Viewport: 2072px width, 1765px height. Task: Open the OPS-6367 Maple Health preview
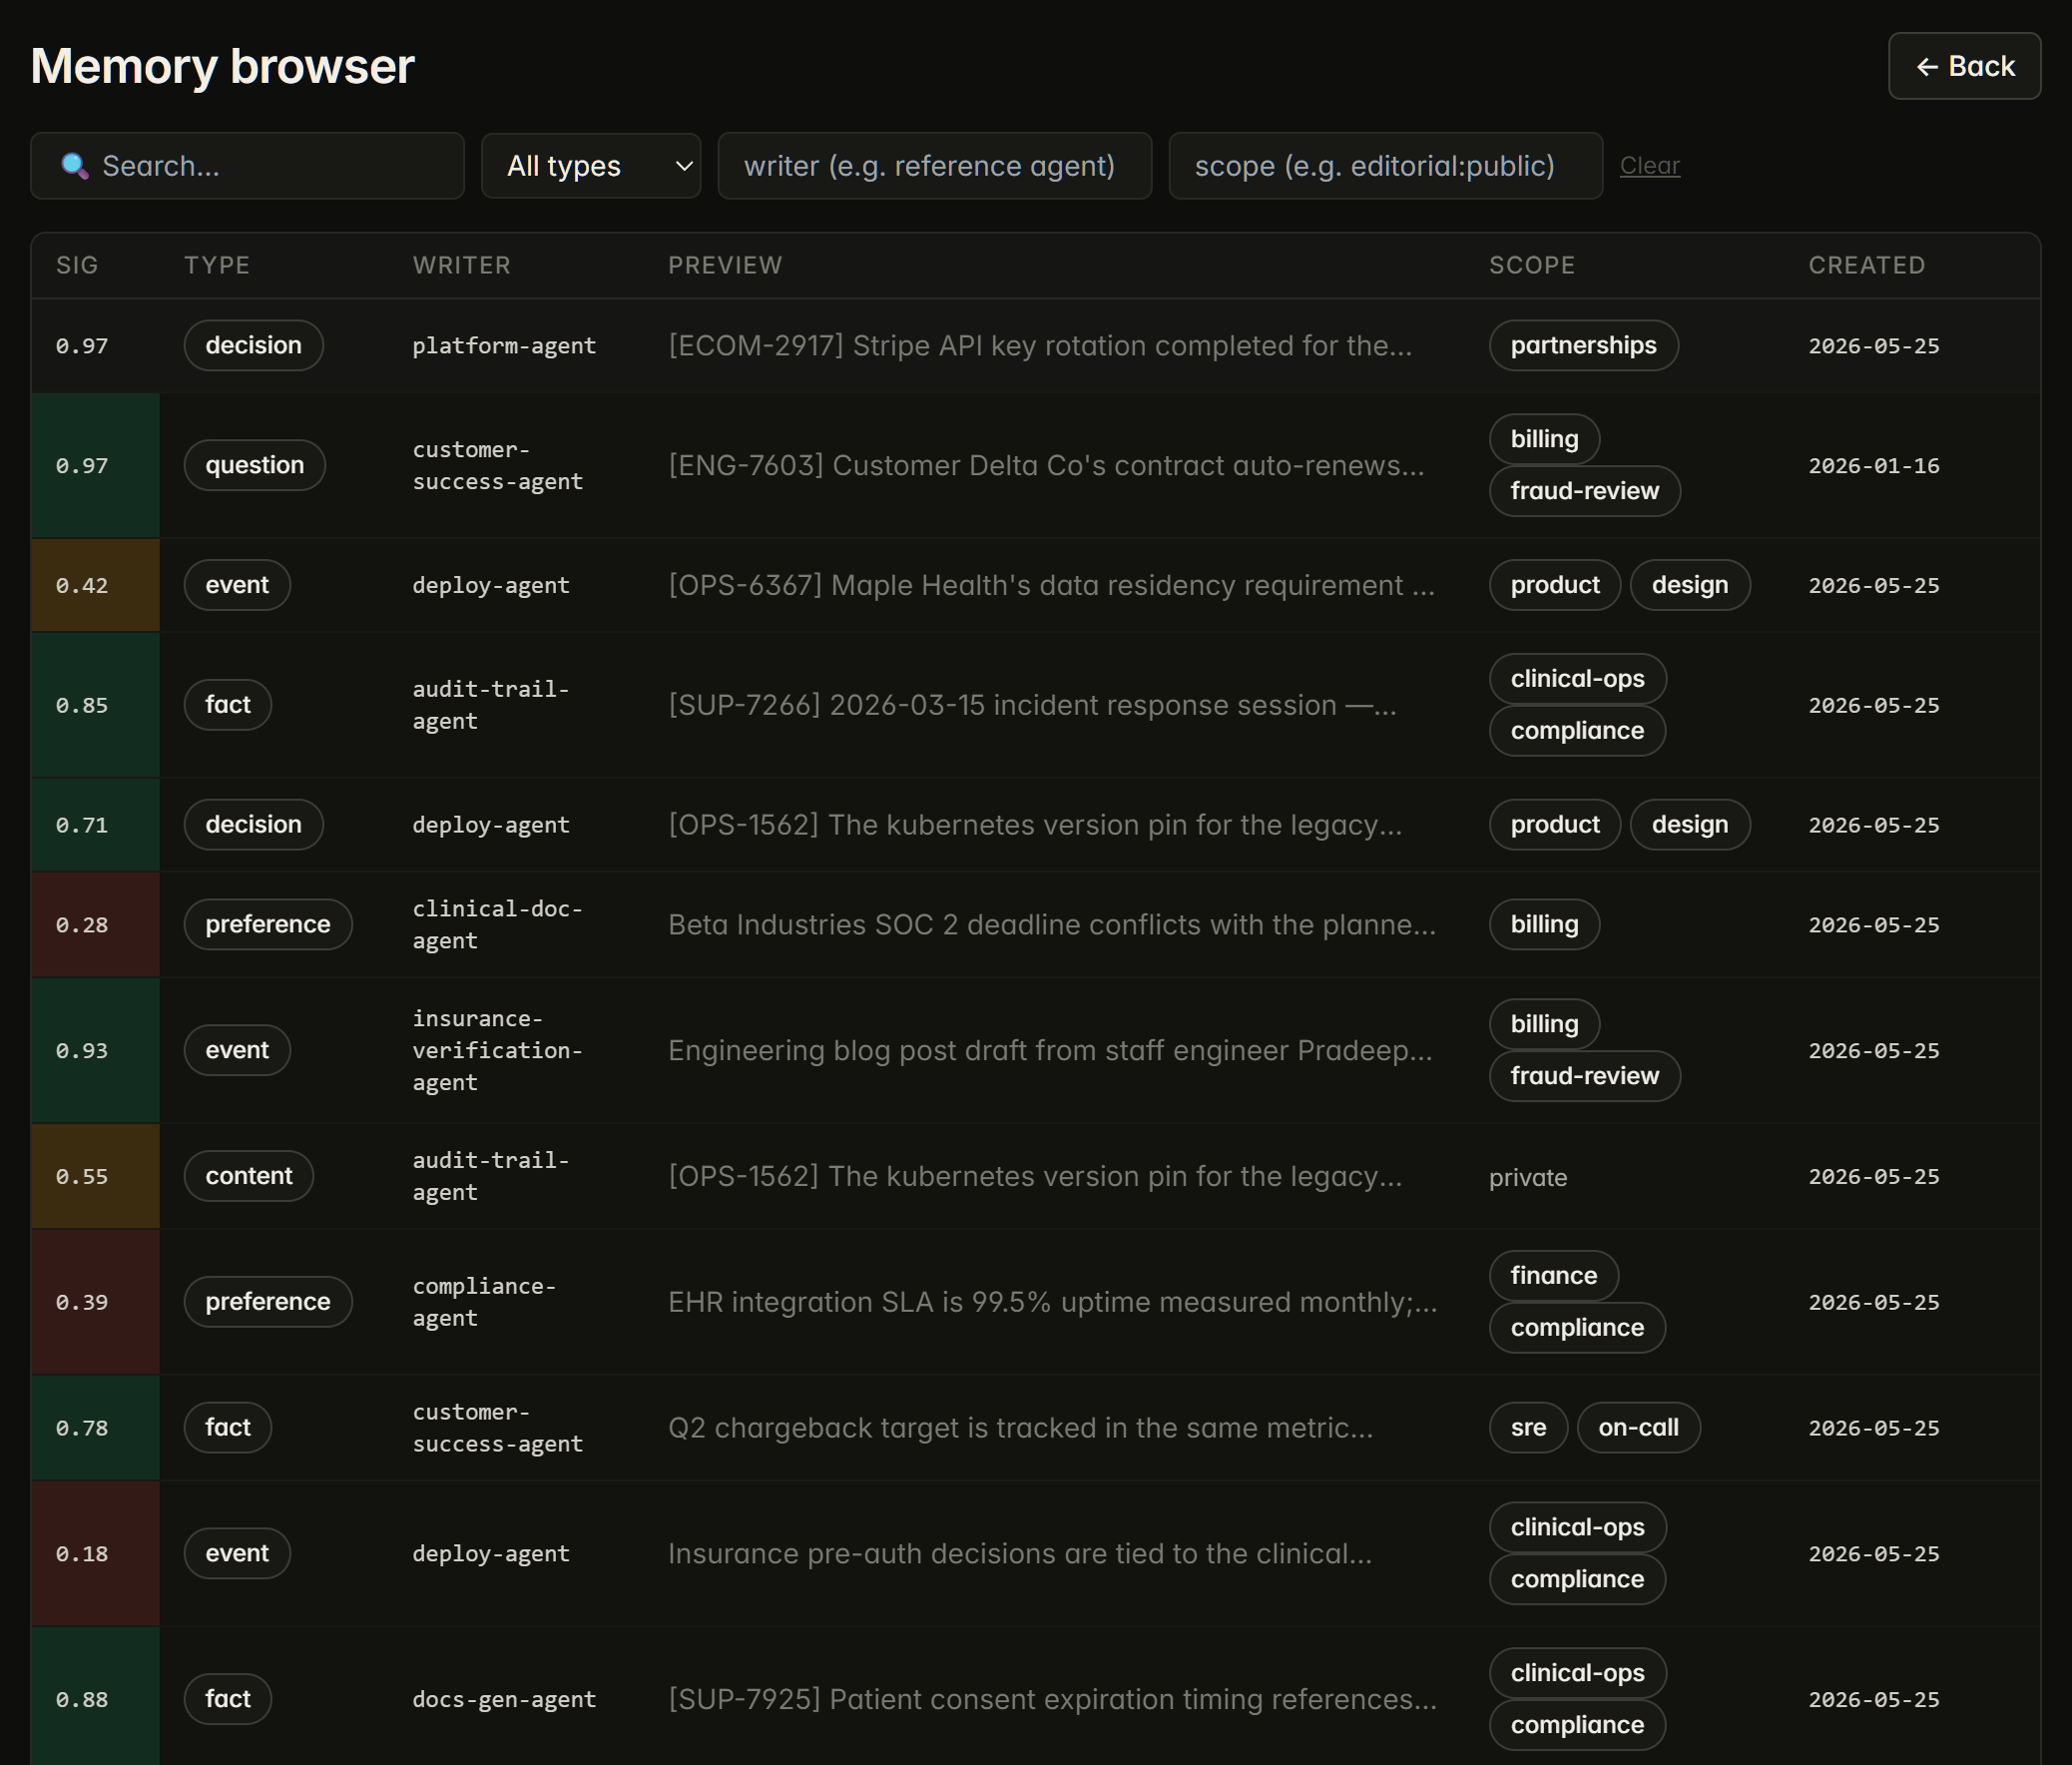point(1051,586)
